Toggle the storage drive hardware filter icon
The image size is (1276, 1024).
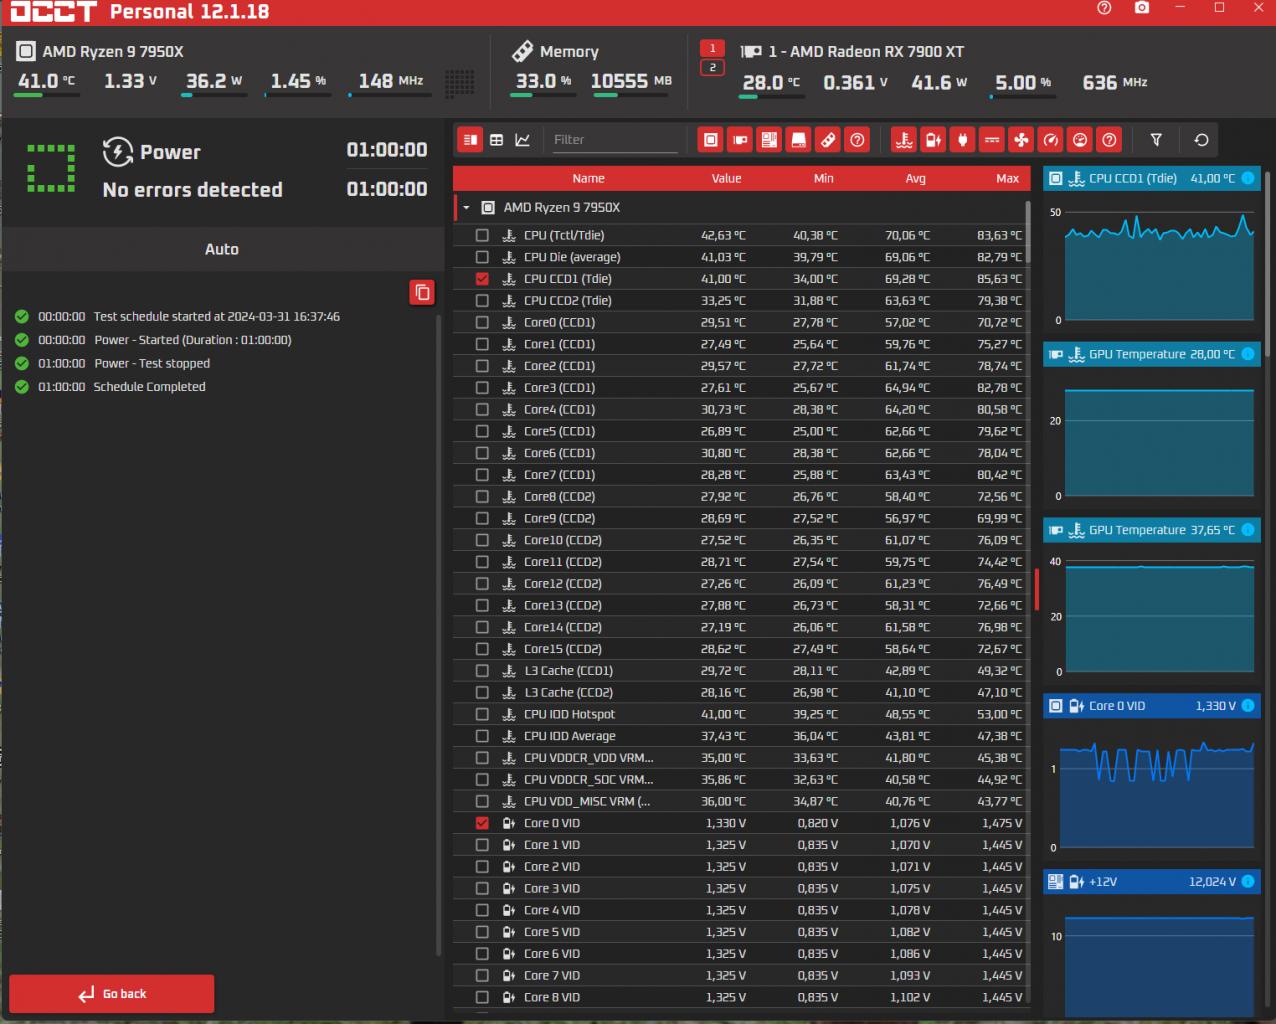point(798,140)
